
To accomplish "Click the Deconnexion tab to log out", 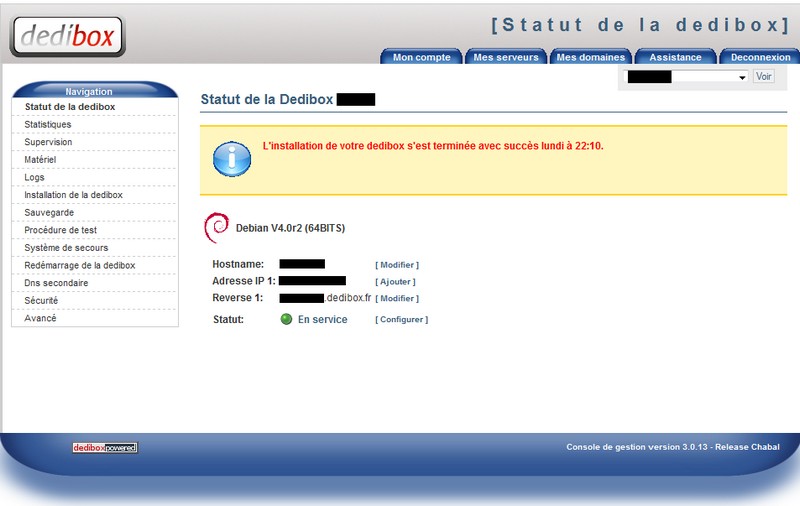I will [760, 57].
